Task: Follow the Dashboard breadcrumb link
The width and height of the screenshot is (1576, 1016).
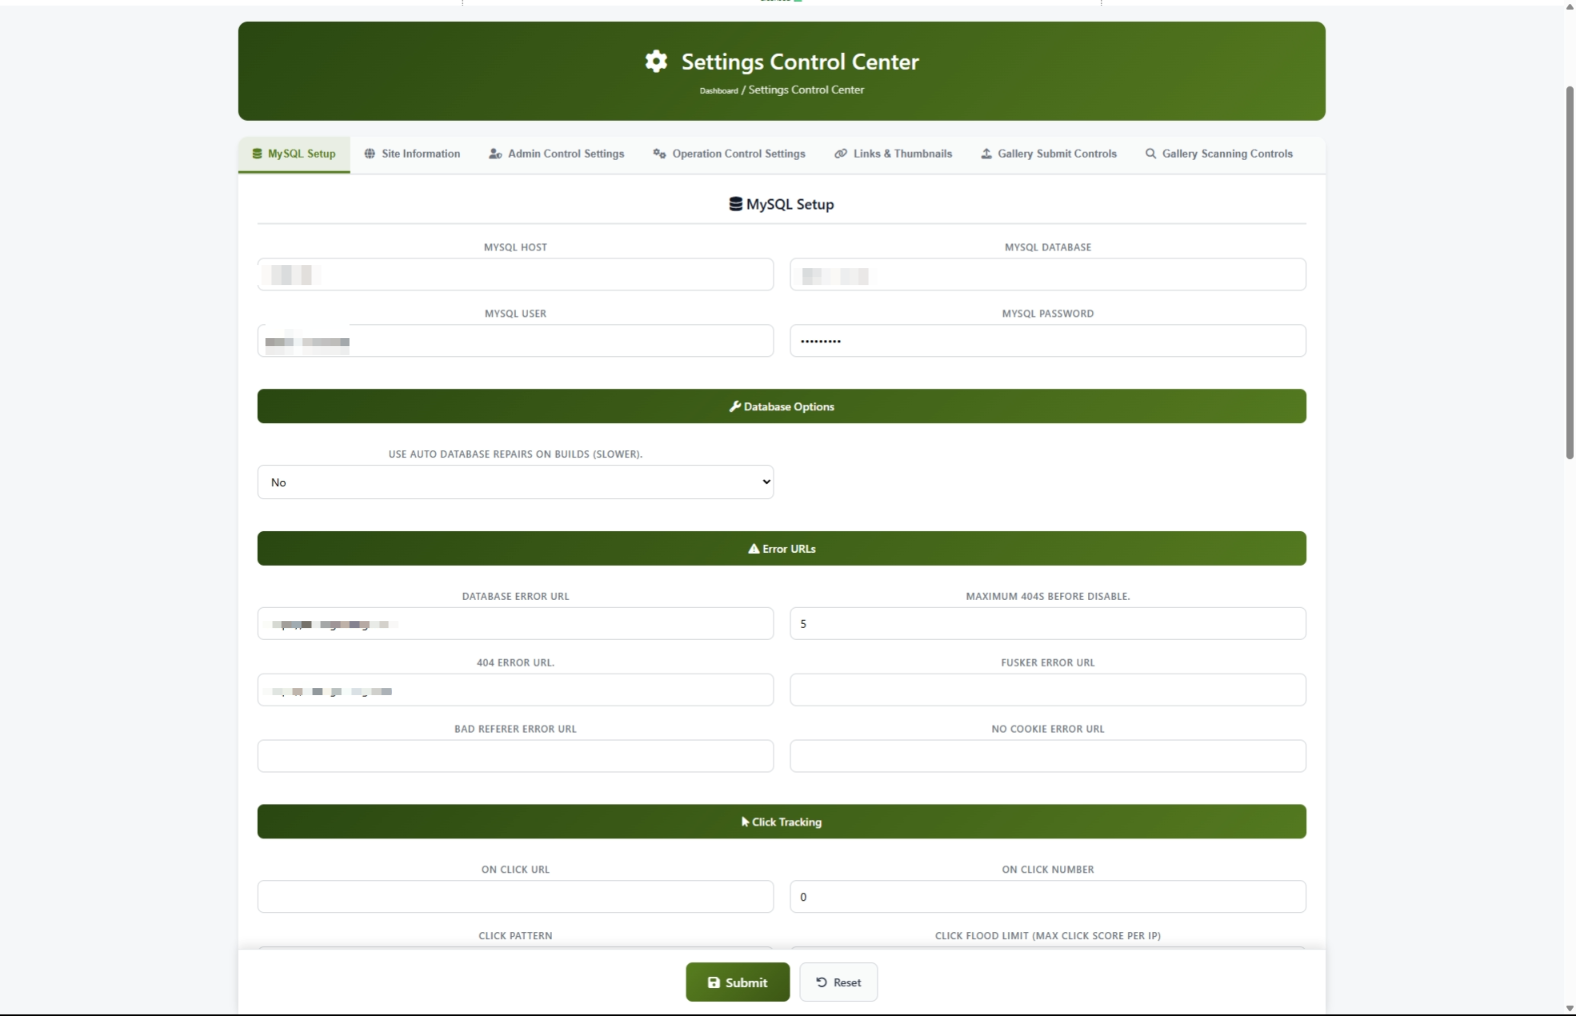Action: (x=718, y=91)
